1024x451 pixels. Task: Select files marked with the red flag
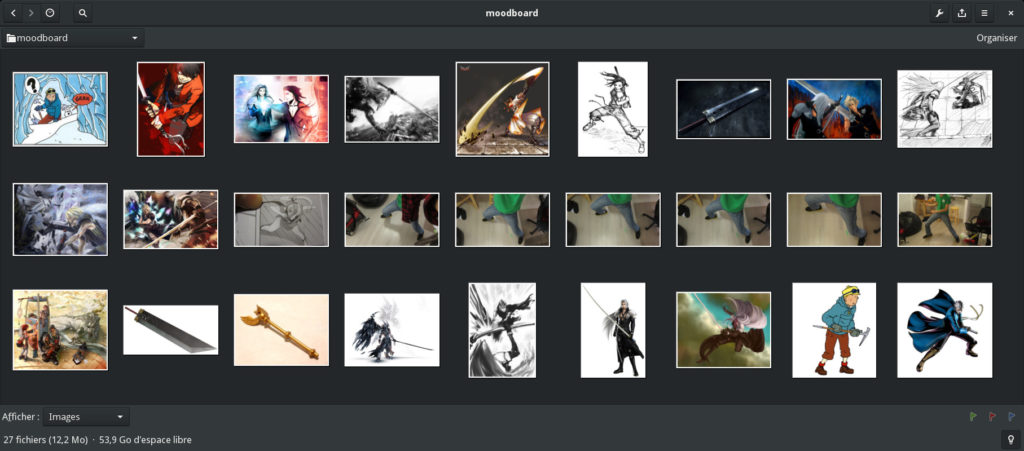[x=992, y=416]
